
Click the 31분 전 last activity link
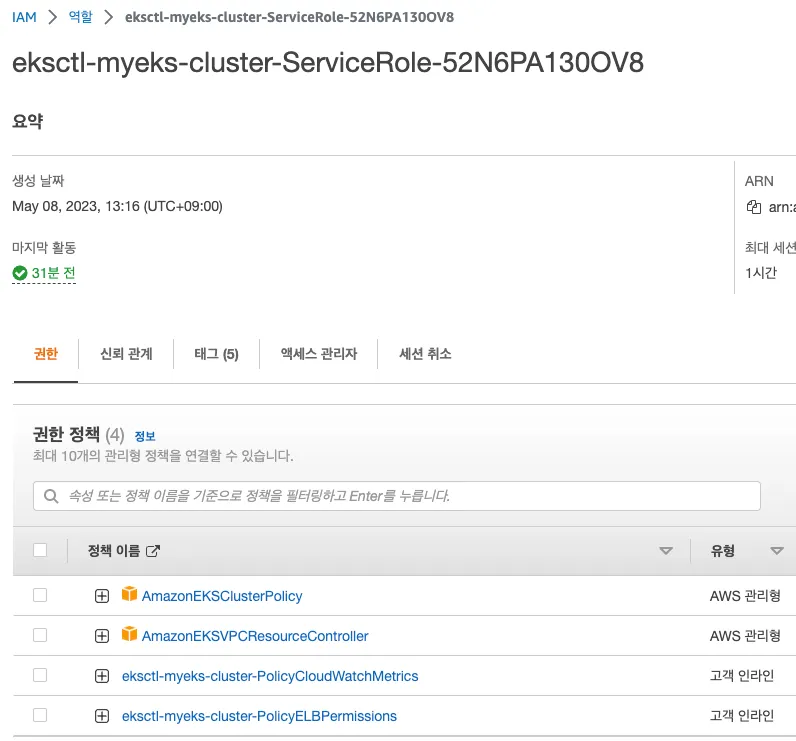[x=53, y=273]
